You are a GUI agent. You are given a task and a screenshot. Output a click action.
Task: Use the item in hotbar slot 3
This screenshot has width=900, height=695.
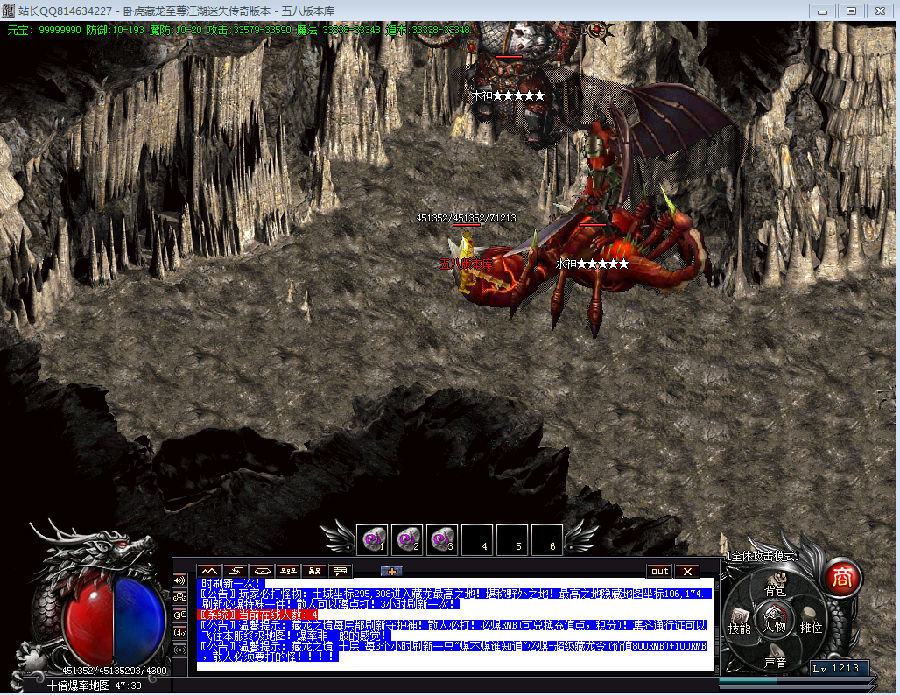(x=442, y=540)
